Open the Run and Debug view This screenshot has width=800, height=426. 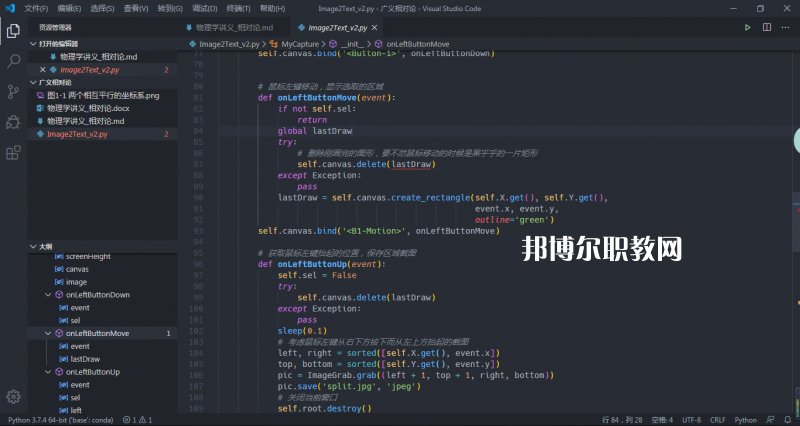point(13,121)
